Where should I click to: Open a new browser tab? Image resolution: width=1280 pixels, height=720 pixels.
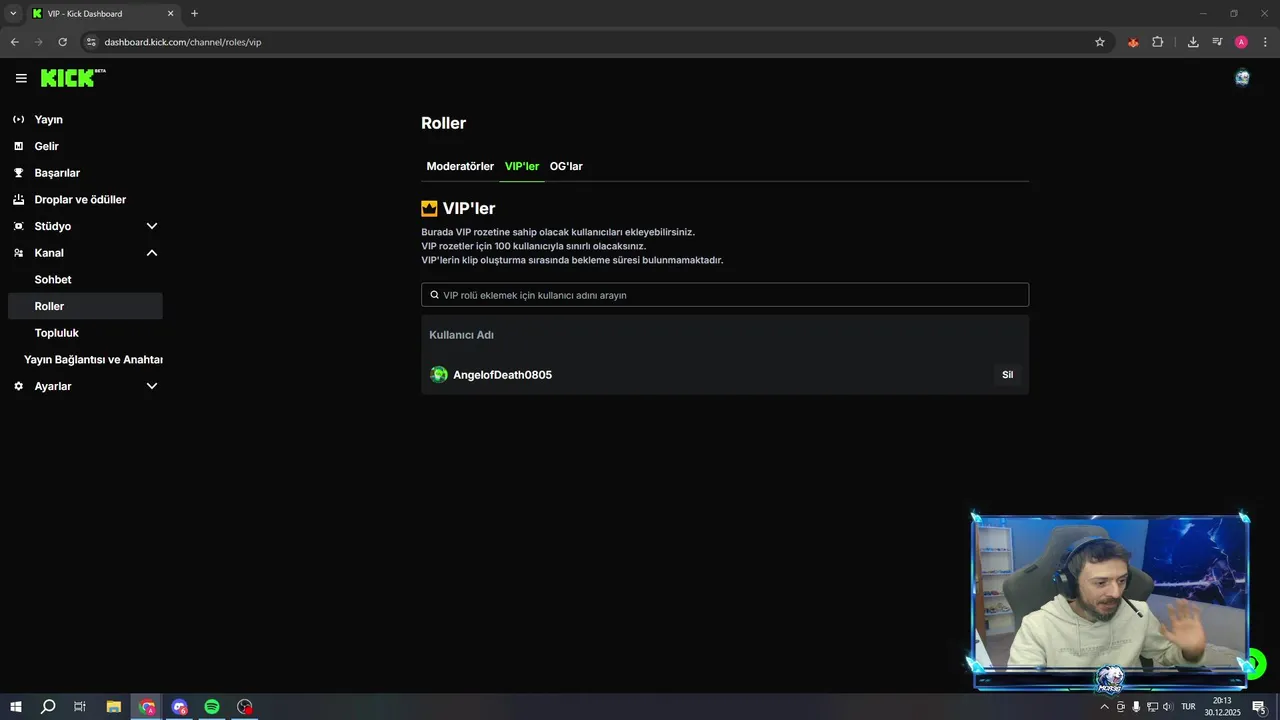pyautogui.click(x=194, y=13)
